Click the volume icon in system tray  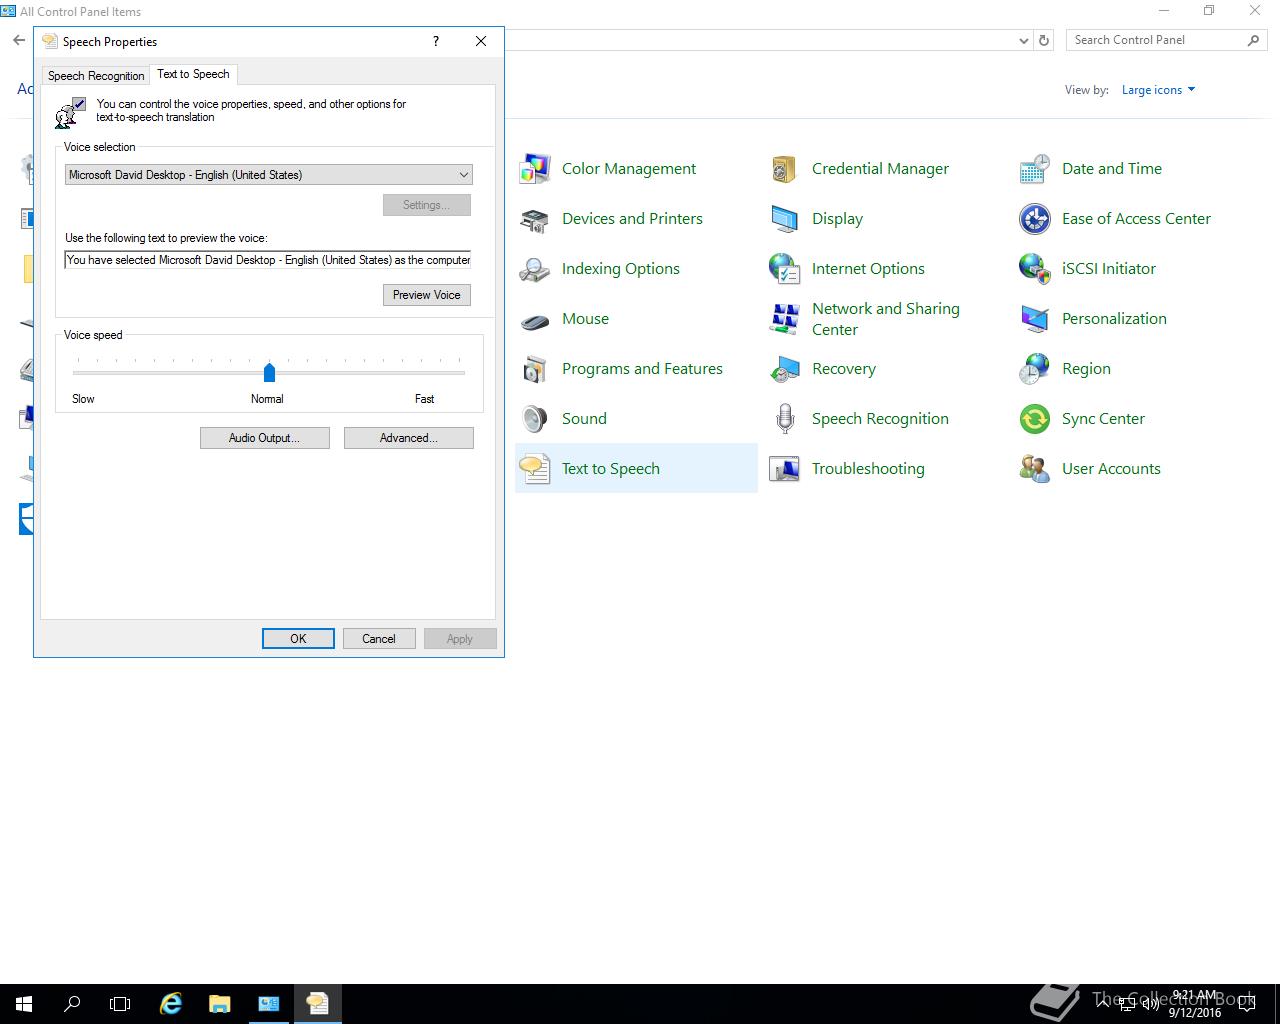(x=1150, y=1004)
